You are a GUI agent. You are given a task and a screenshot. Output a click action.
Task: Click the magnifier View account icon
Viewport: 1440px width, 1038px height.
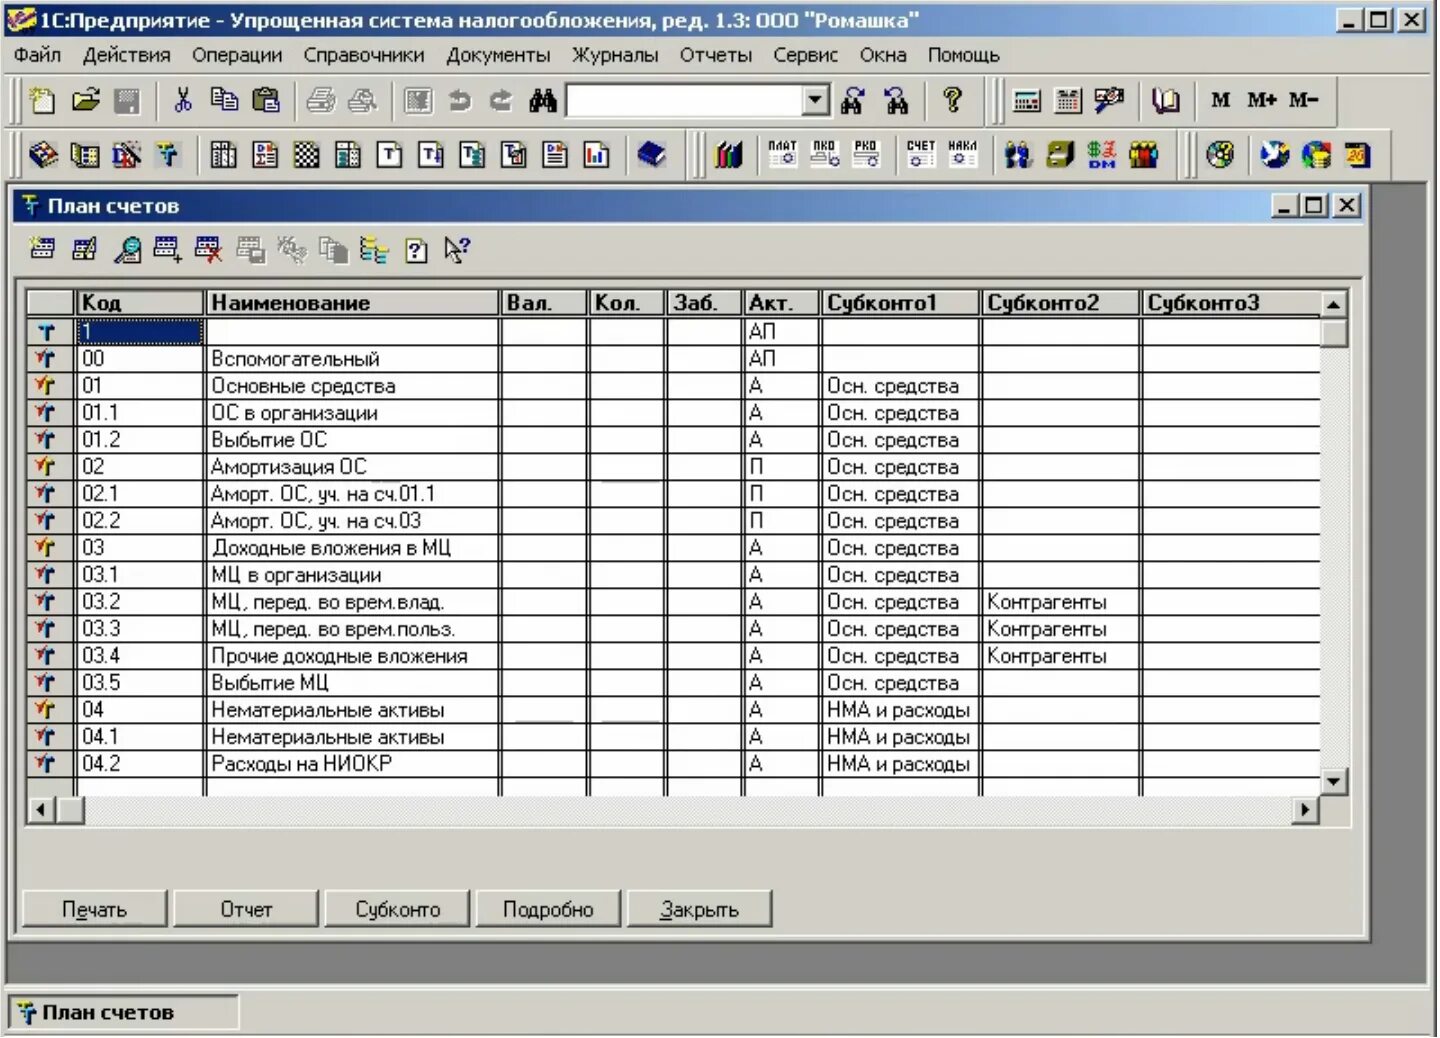pyautogui.click(x=127, y=249)
